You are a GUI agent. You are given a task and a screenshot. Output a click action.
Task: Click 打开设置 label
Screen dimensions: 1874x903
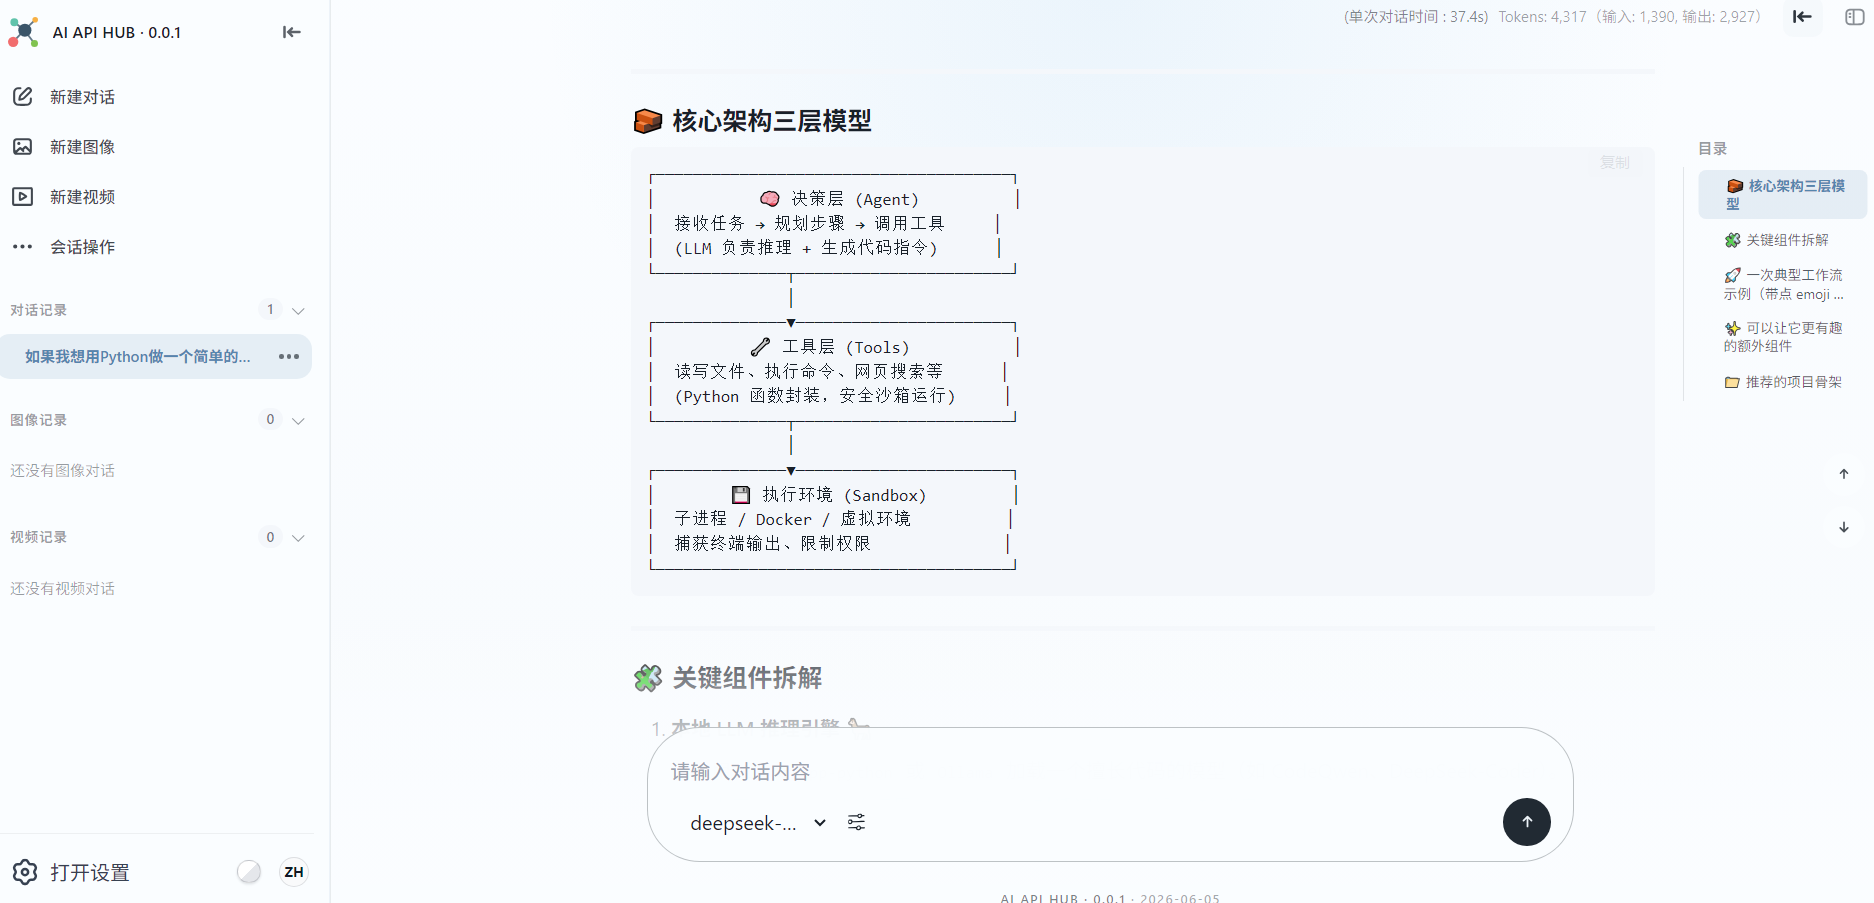[x=90, y=873]
